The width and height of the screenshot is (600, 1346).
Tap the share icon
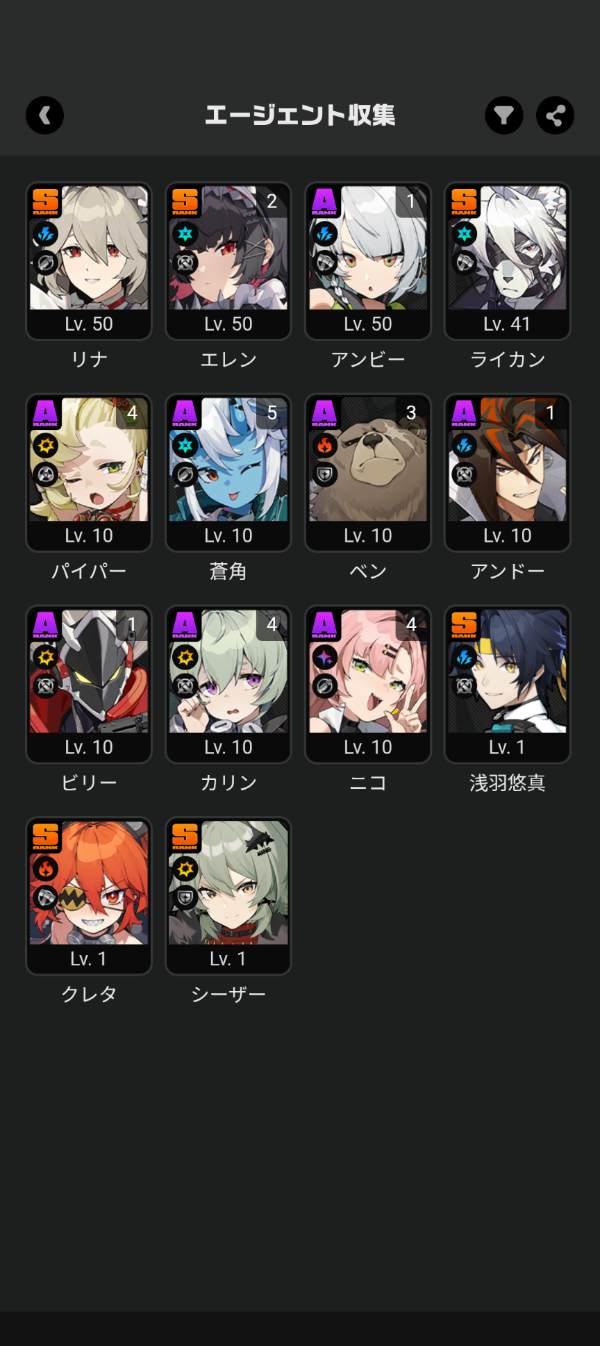tap(555, 115)
